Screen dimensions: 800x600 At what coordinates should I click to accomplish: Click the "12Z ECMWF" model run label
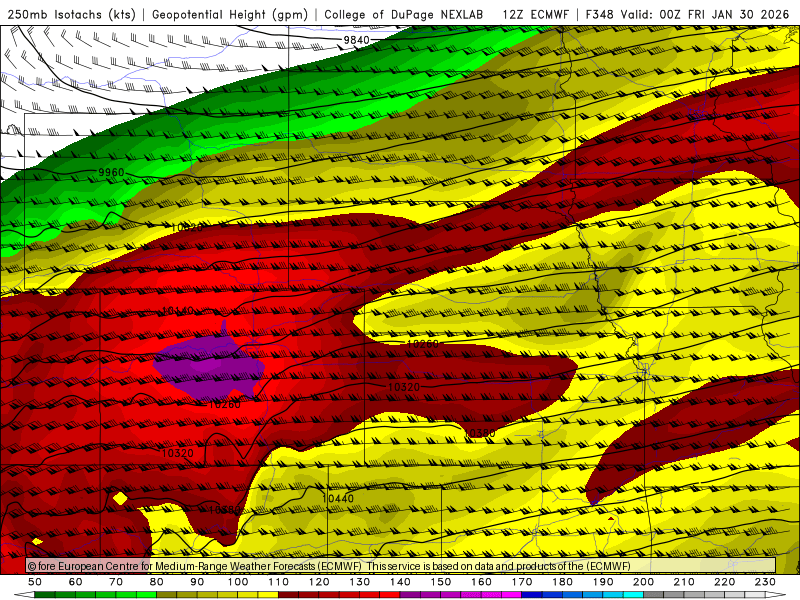535,14
